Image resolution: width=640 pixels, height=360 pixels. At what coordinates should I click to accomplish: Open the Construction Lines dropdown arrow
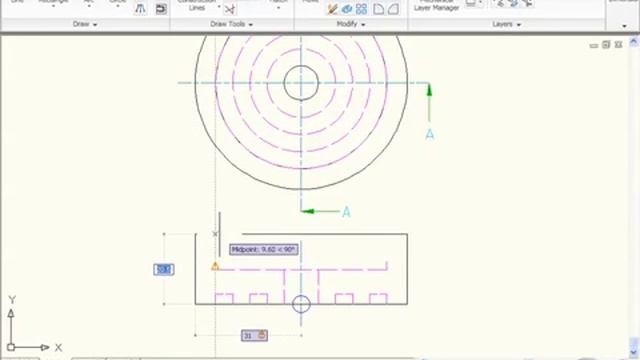(219, 7)
